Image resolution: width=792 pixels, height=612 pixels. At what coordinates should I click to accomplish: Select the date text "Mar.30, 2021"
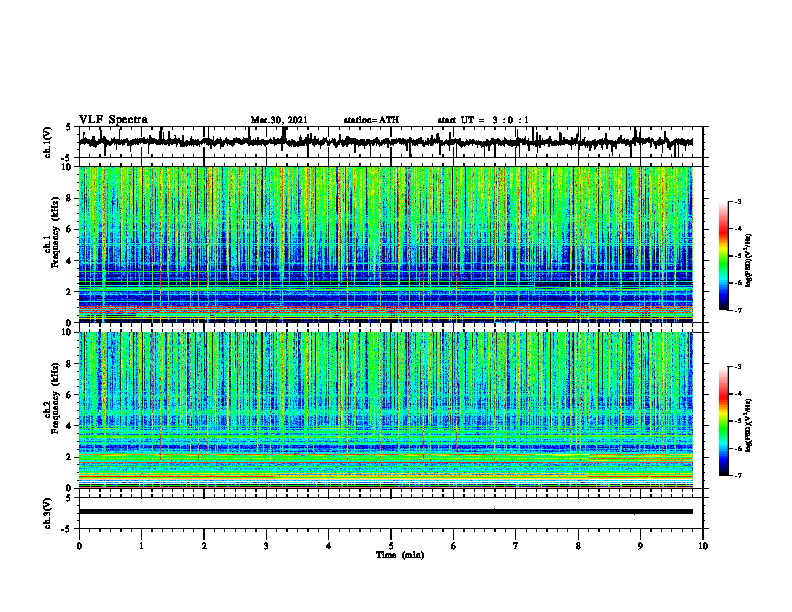click(x=279, y=120)
